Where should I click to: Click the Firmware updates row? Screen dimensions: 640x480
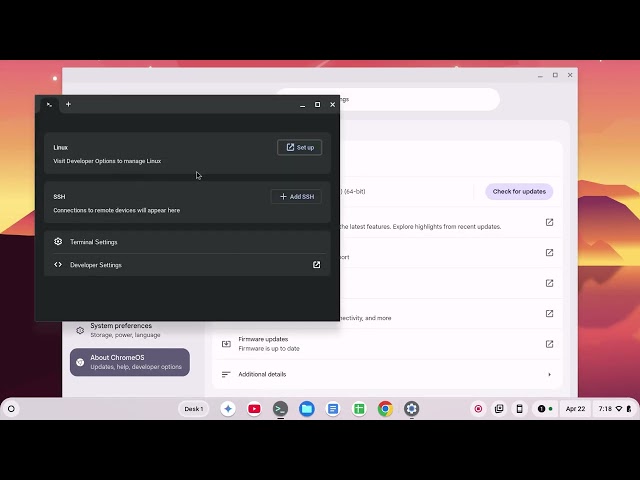point(387,344)
